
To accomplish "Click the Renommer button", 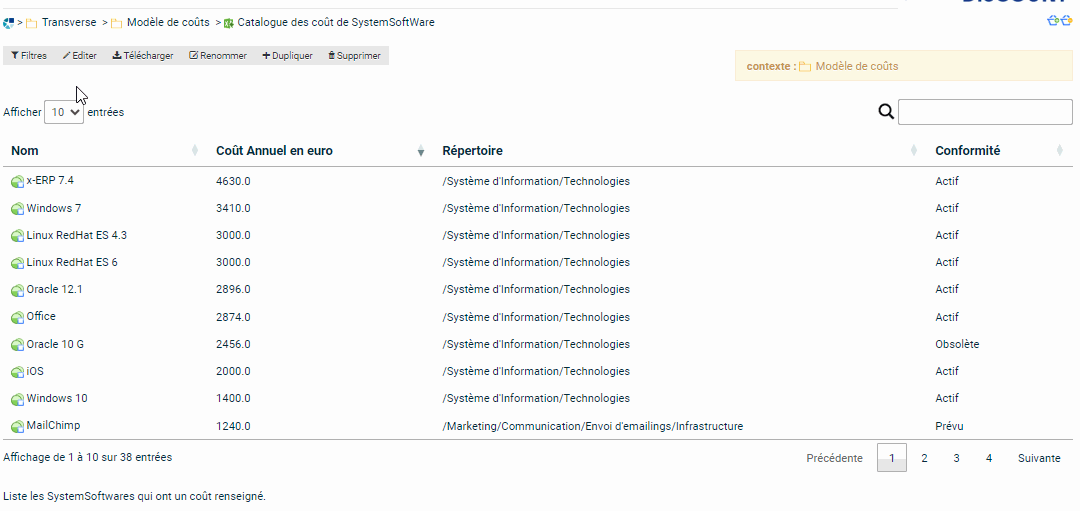I will tap(218, 56).
